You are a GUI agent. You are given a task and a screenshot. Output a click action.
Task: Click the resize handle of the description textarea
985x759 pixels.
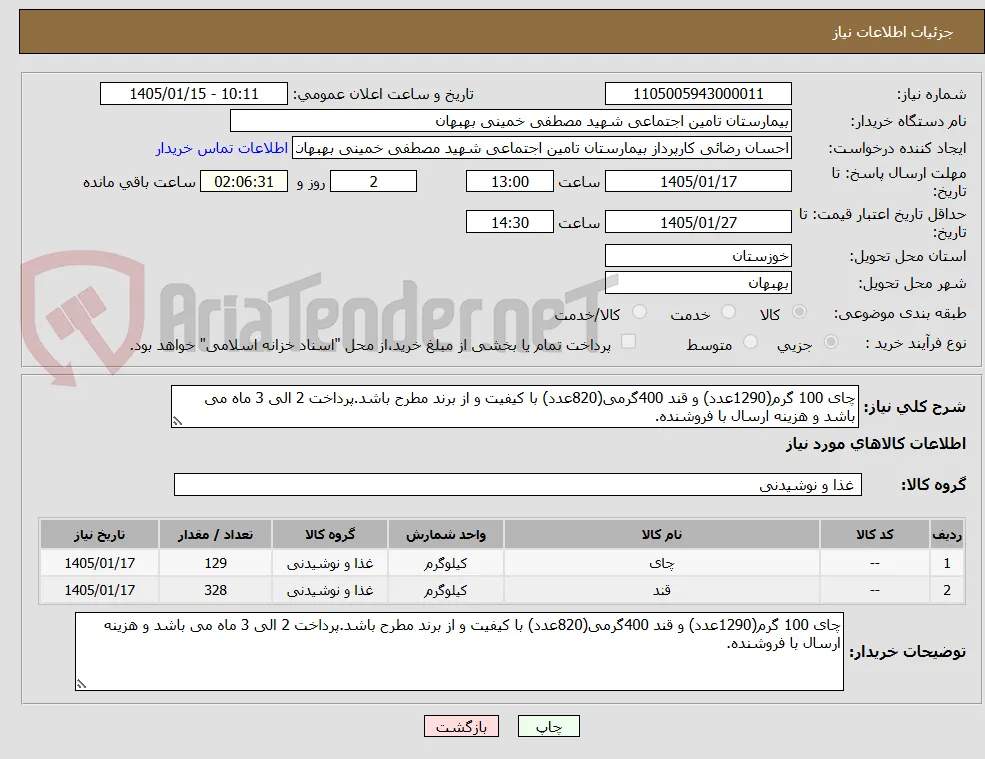(177, 422)
